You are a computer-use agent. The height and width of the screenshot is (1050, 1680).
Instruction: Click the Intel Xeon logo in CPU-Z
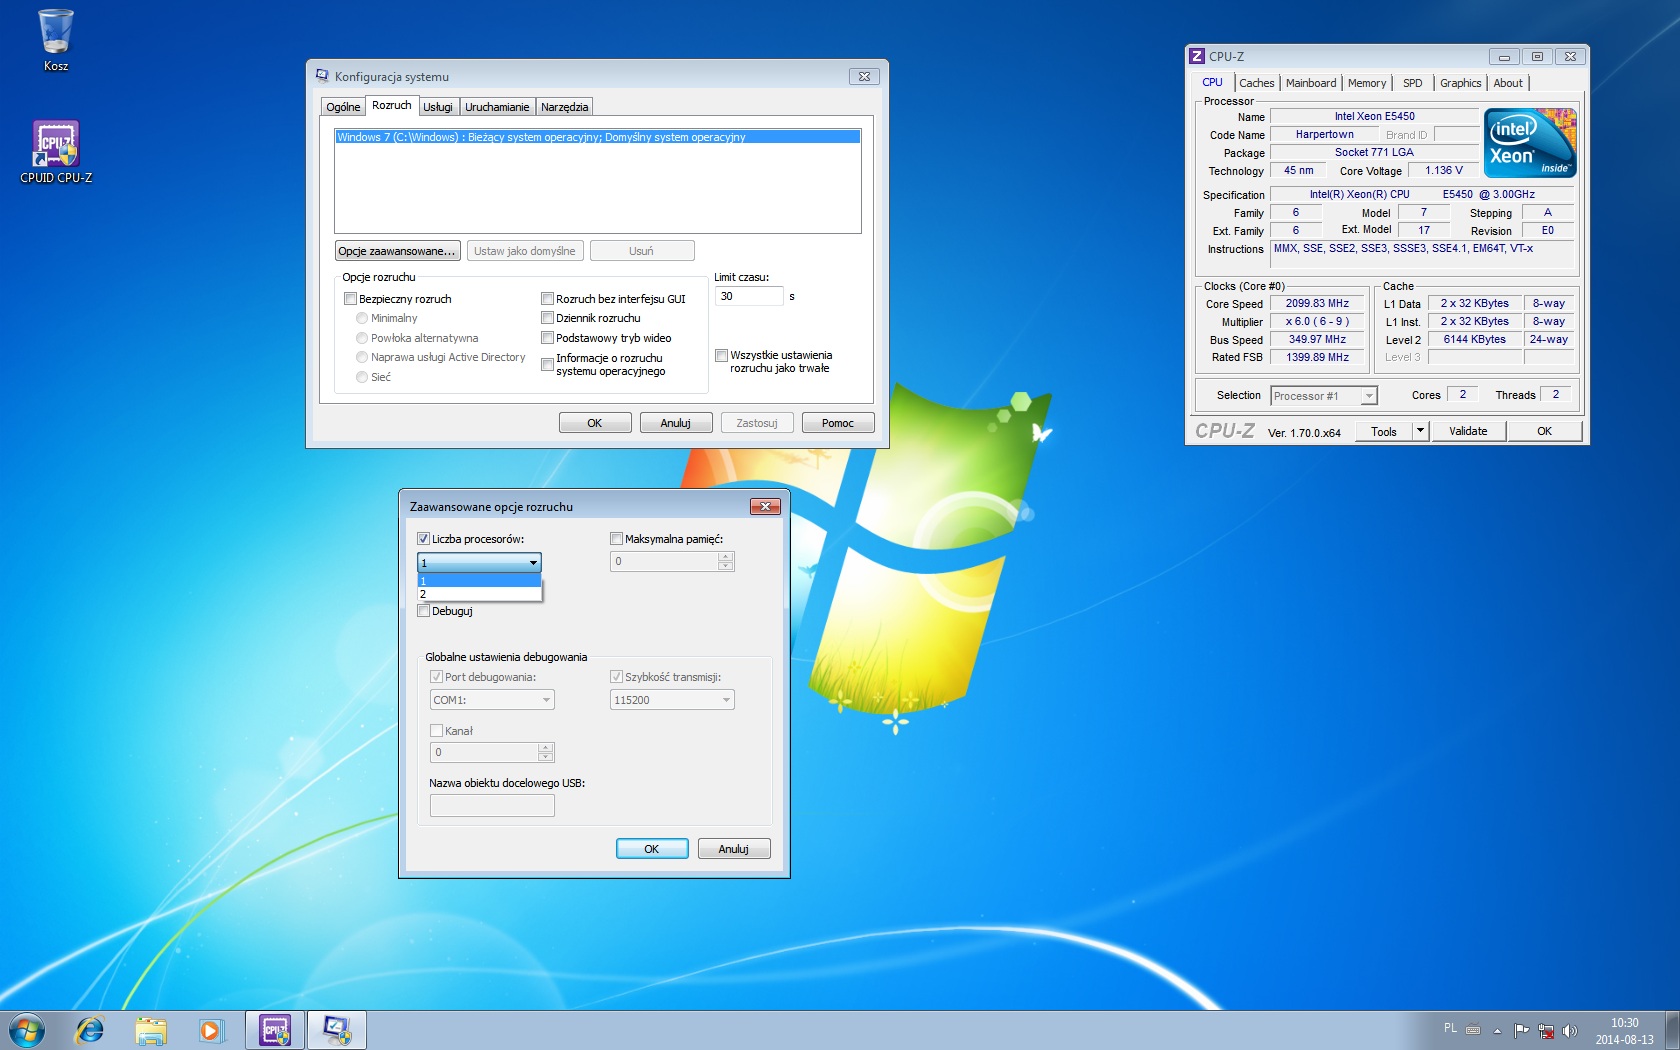(x=1530, y=143)
